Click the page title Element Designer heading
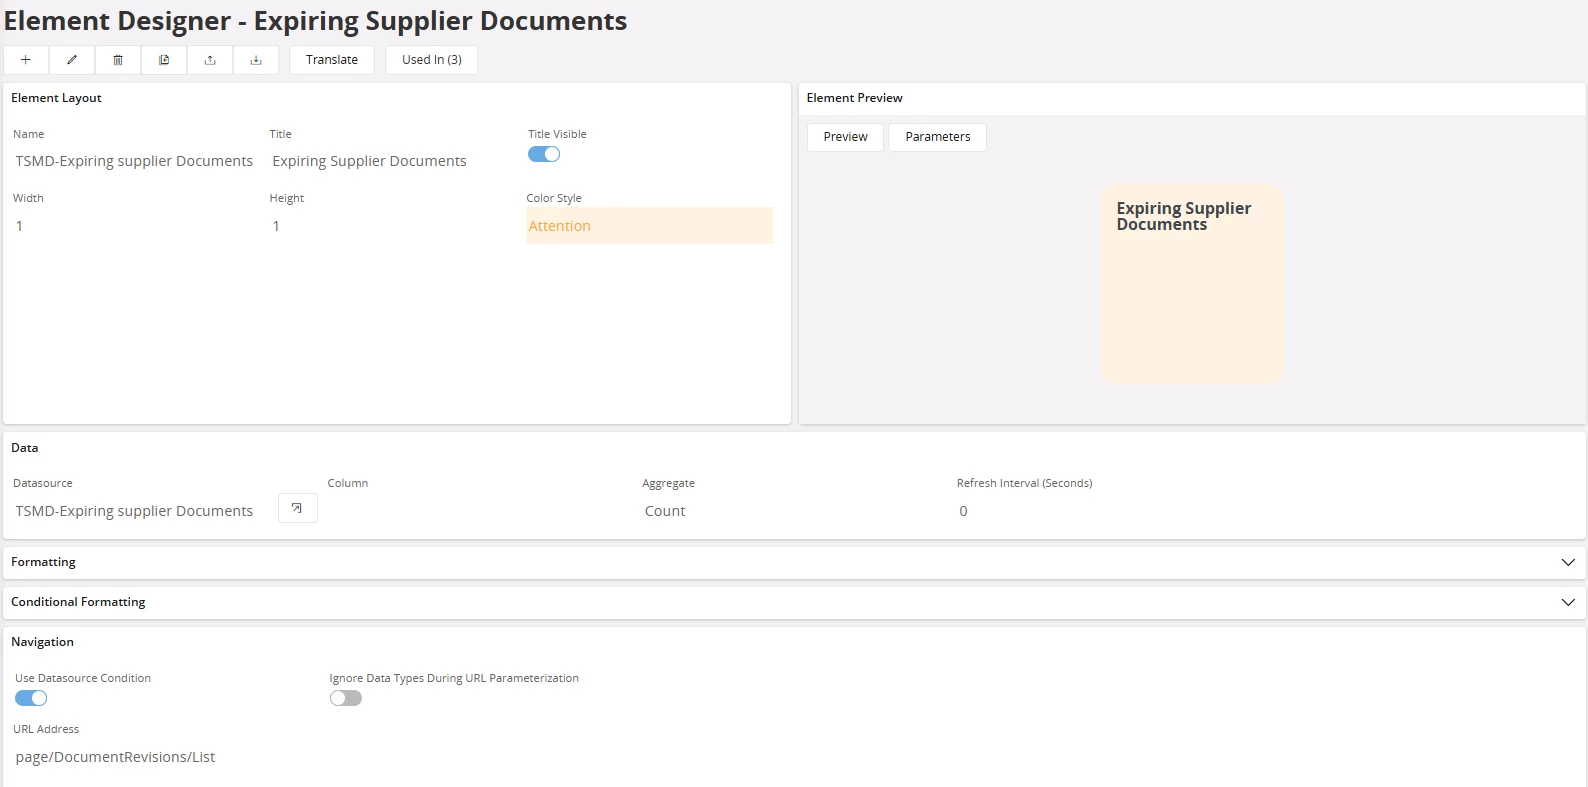Viewport: 1588px width, 787px height. [315, 21]
